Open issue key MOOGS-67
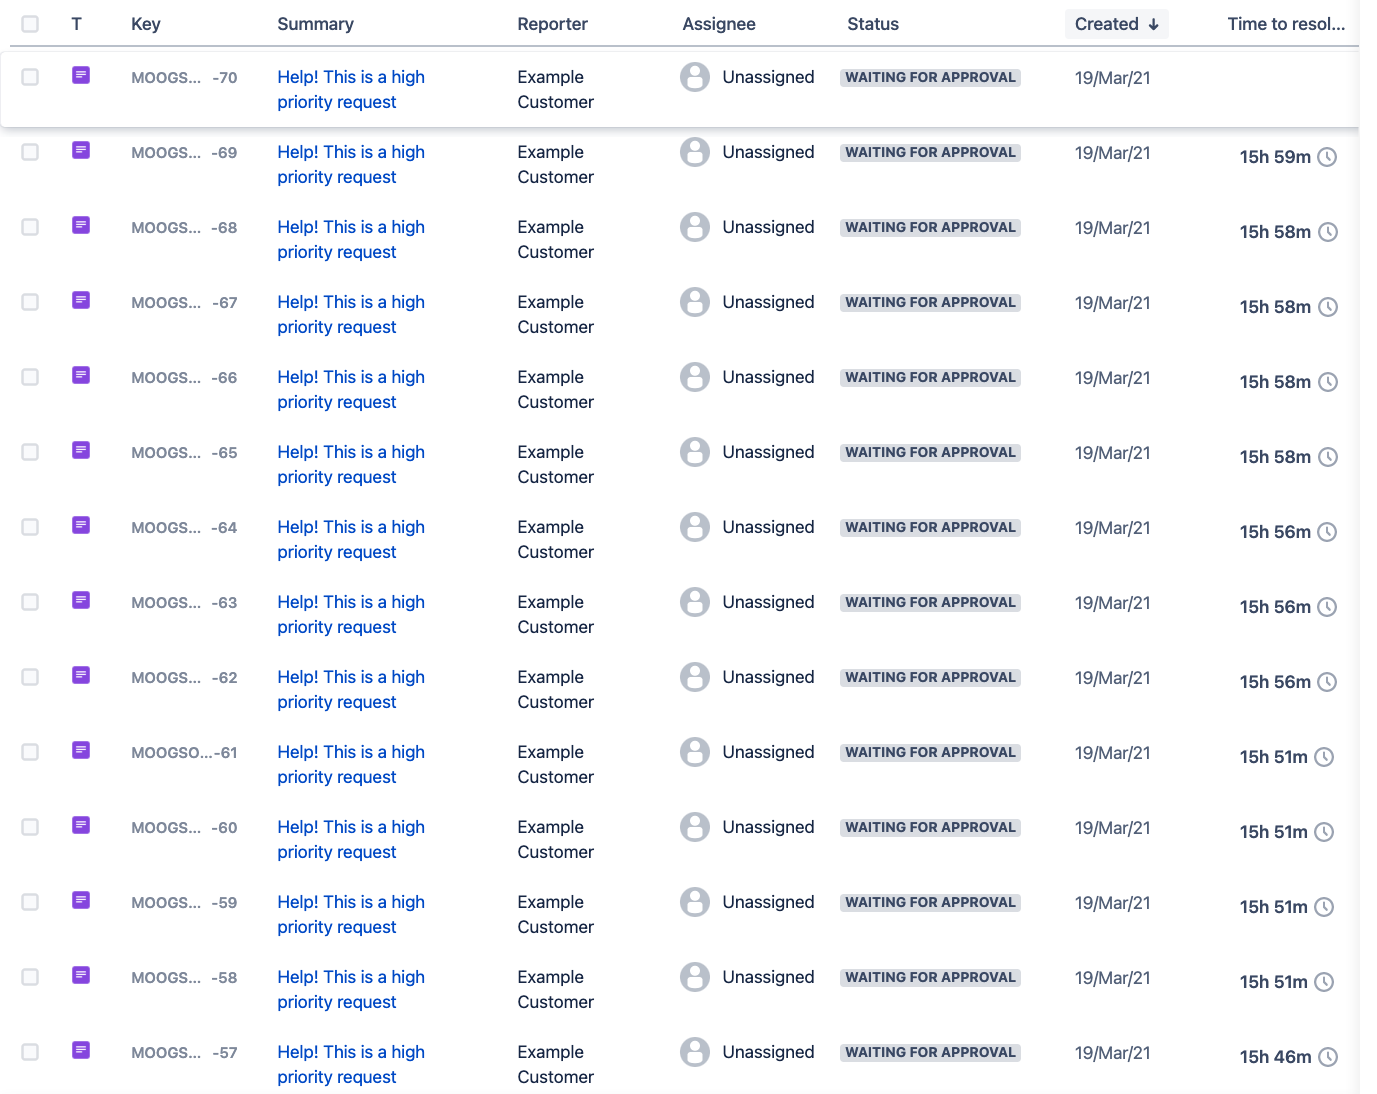This screenshot has width=1377, height=1094. 184,302
